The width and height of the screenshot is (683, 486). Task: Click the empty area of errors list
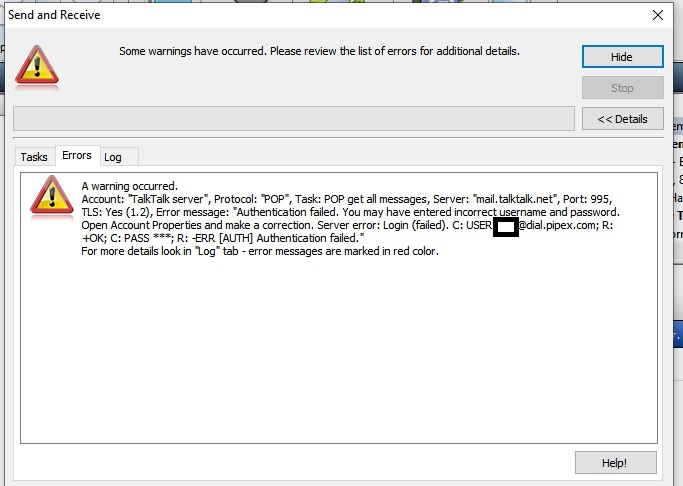point(340,350)
